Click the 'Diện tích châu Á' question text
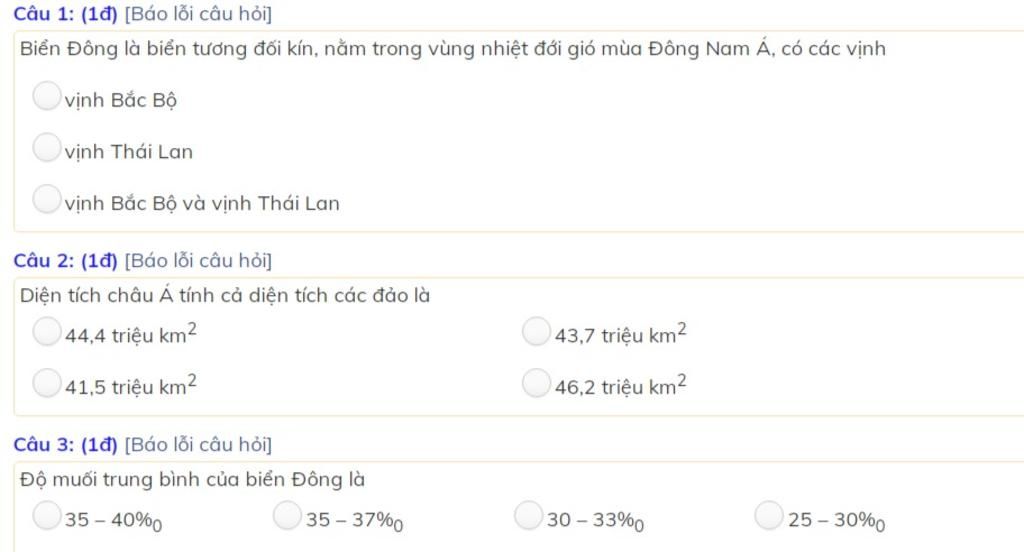Image resolution: width=1024 pixels, height=552 pixels. point(225,296)
